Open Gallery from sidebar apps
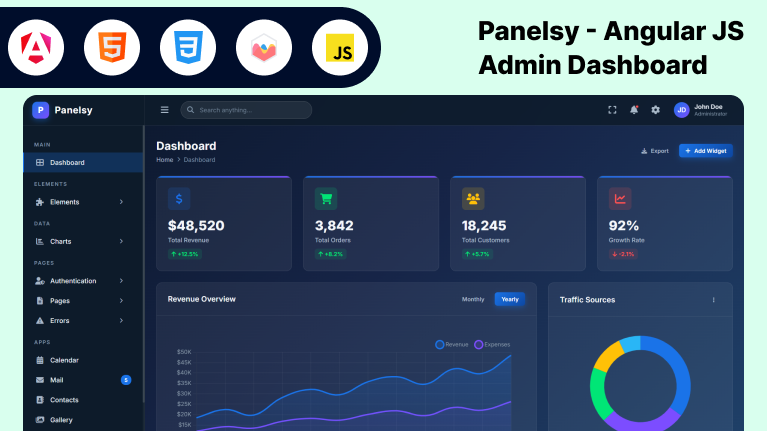 click(83, 420)
